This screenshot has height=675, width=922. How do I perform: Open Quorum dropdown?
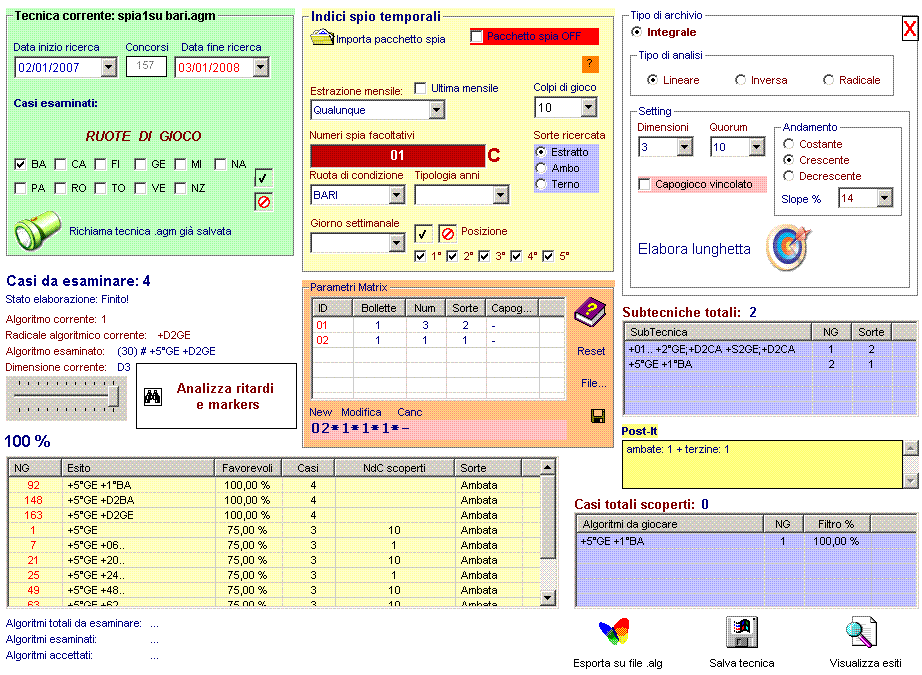[x=757, y=147]
